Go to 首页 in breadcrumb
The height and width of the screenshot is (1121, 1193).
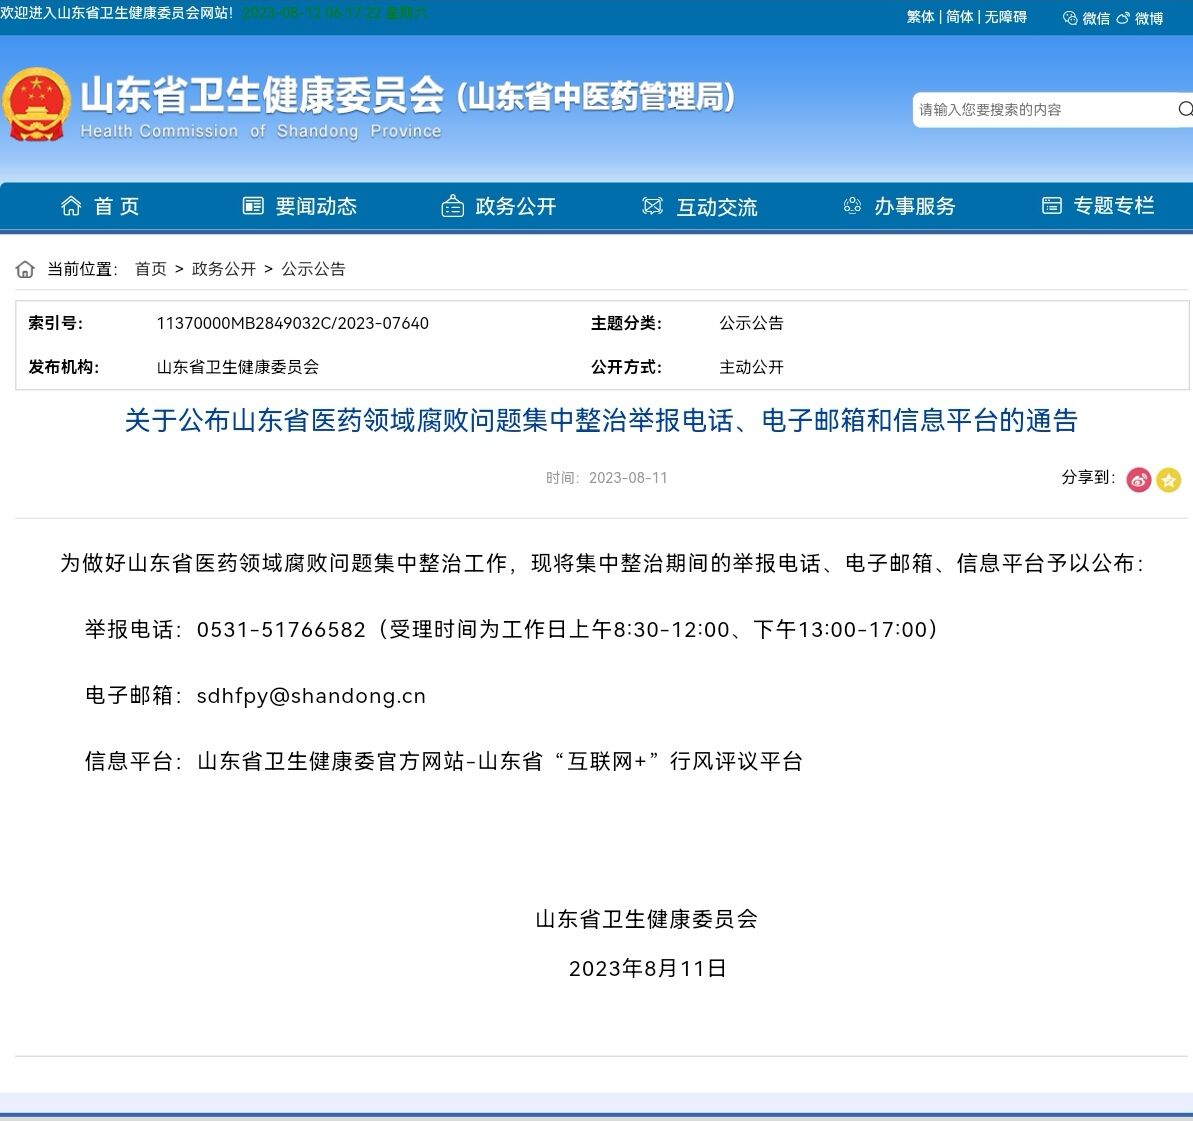[x=151, y=269]
